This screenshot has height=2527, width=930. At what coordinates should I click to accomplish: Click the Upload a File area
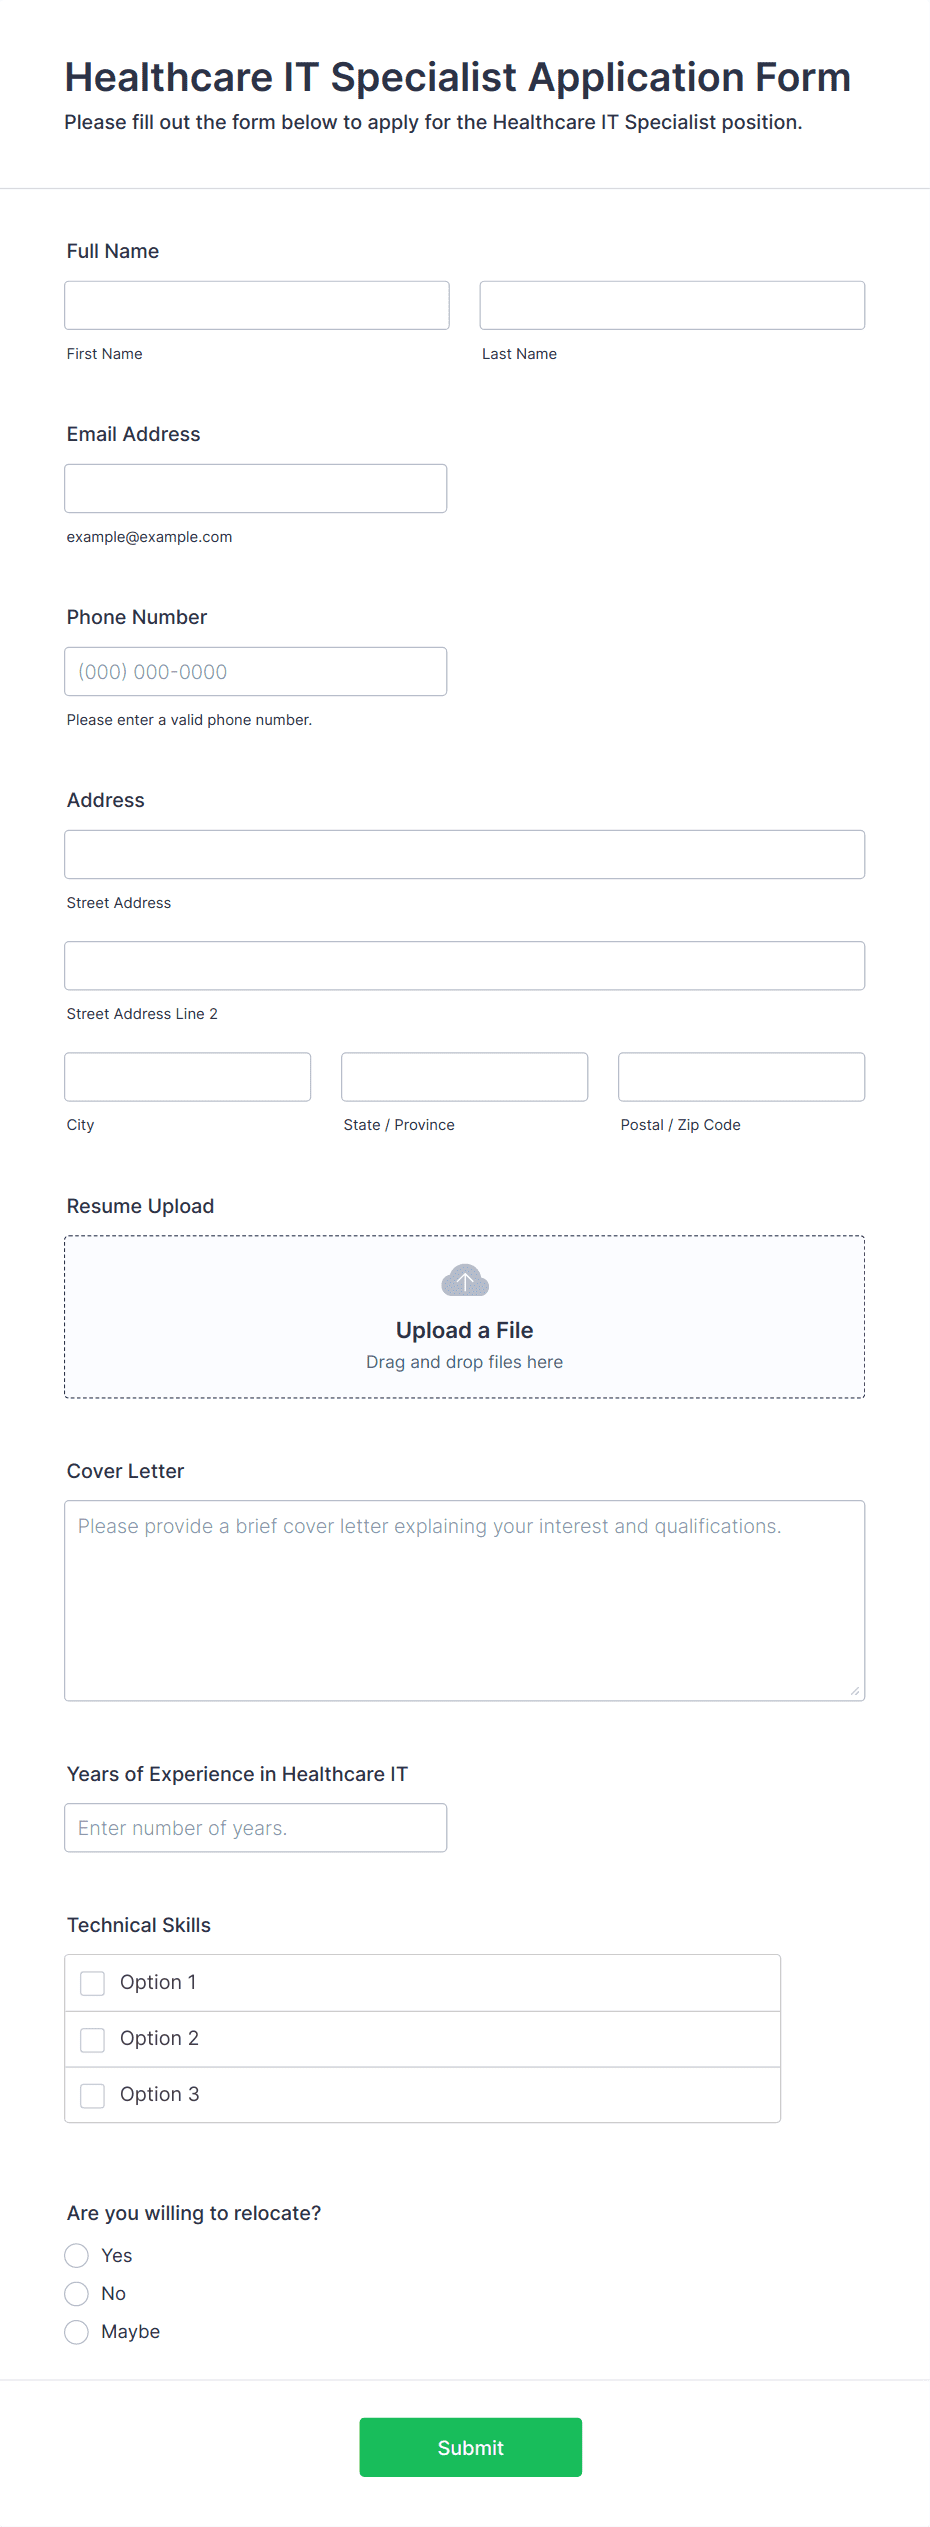click(465, 1317)
